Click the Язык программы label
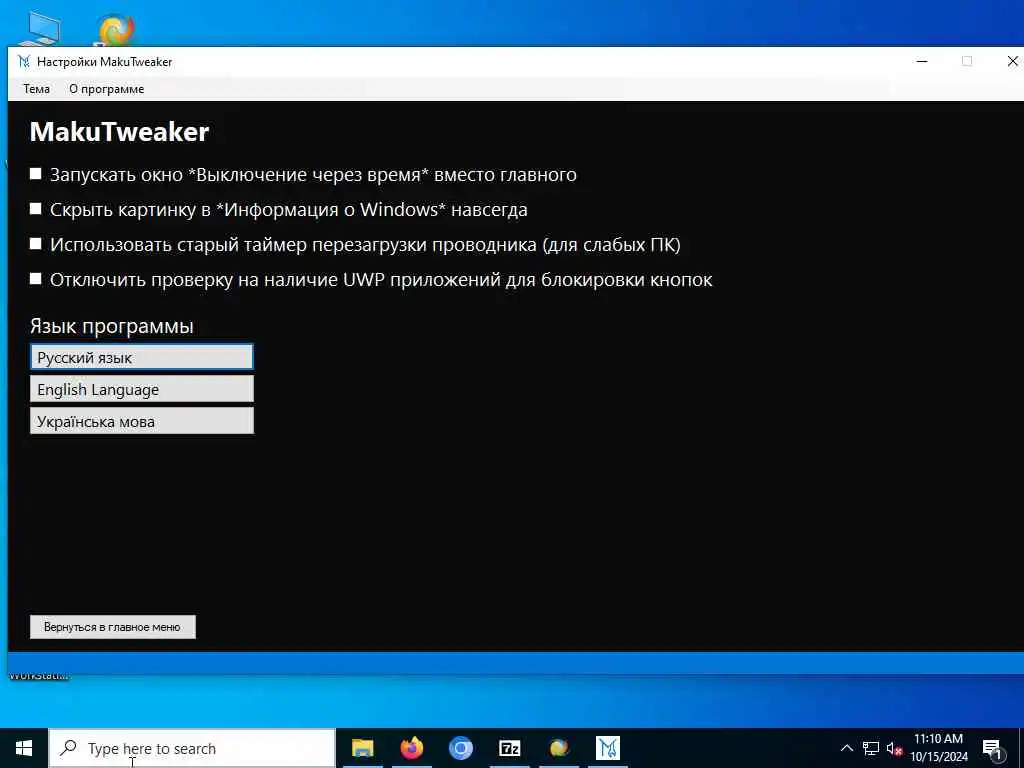This screenshot has width=1024, height=768. click(x=112, y=326)
